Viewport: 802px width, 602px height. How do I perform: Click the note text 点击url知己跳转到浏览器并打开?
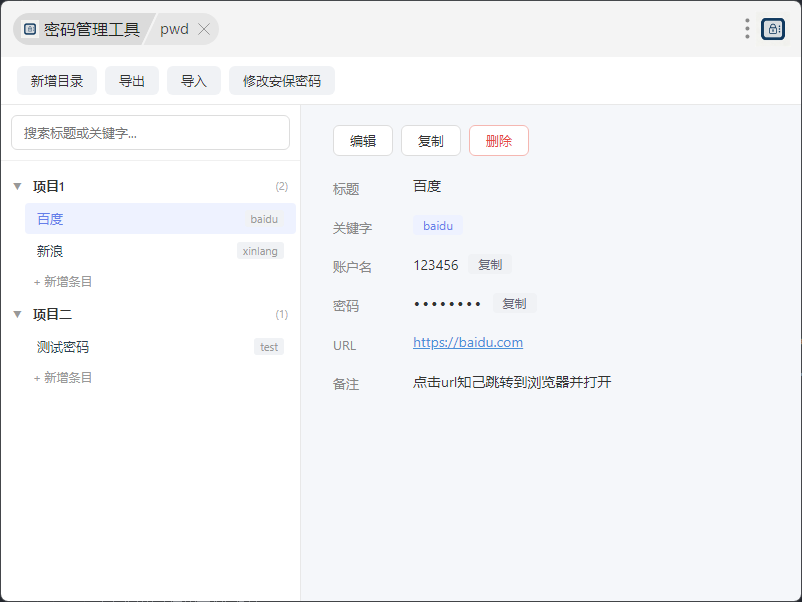click(512, 382)
